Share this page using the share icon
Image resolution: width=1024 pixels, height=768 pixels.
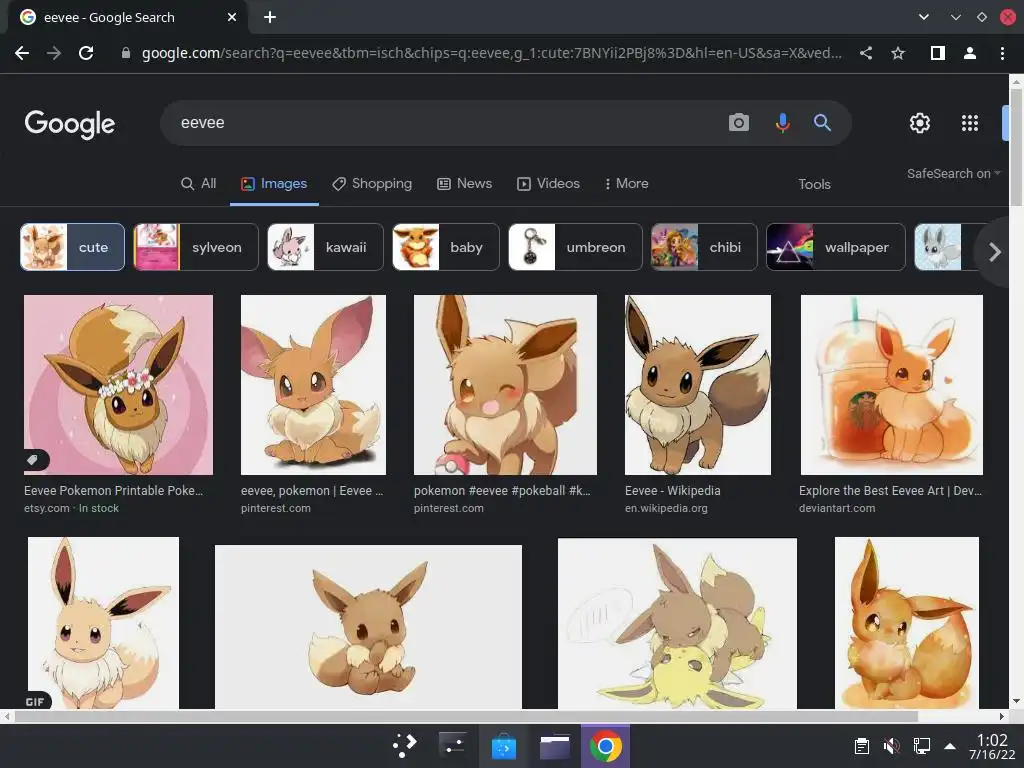(866, 53)
